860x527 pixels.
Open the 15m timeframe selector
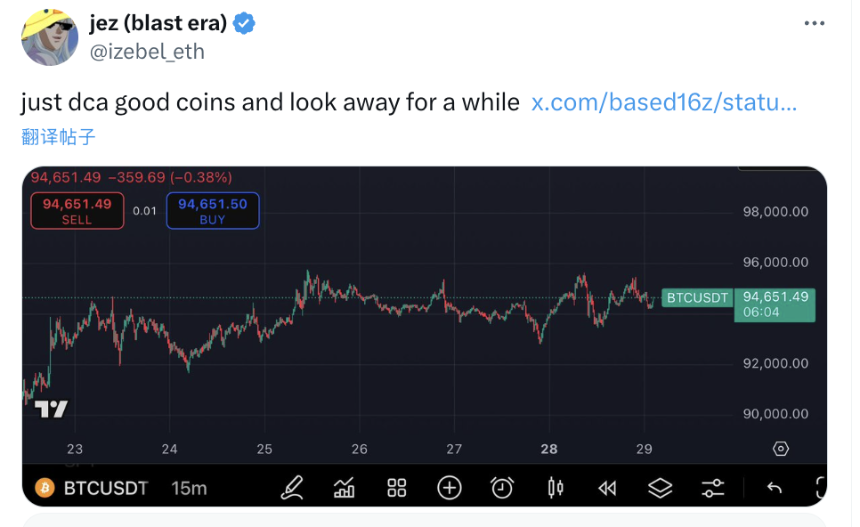(189, 488)
